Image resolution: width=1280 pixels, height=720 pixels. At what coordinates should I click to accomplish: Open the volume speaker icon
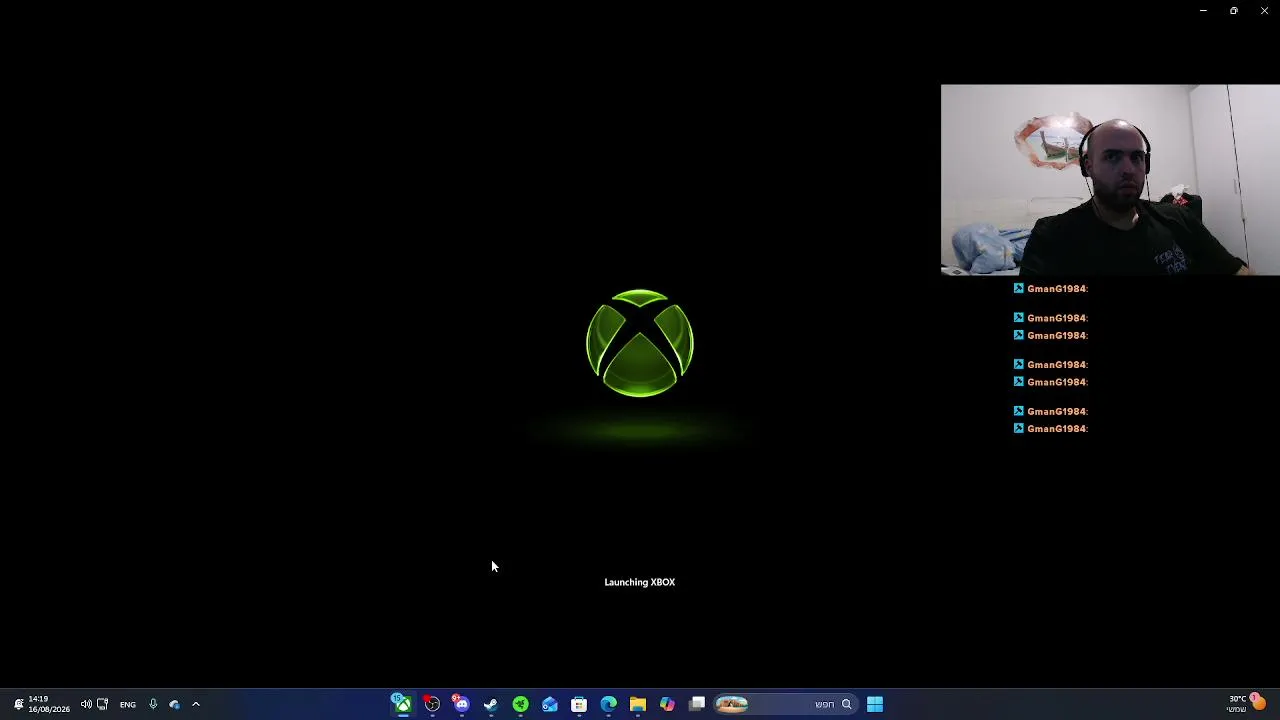pyautogui.click(x=86, y=704)
